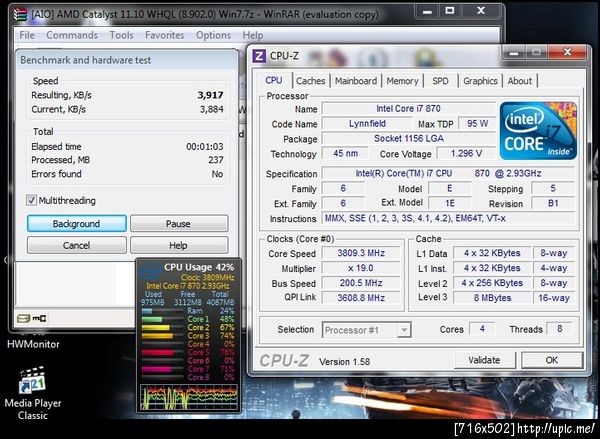Switch to the Memory tab in CPU-Z
Screen dimensions: 600x439
tap(402, 81)
